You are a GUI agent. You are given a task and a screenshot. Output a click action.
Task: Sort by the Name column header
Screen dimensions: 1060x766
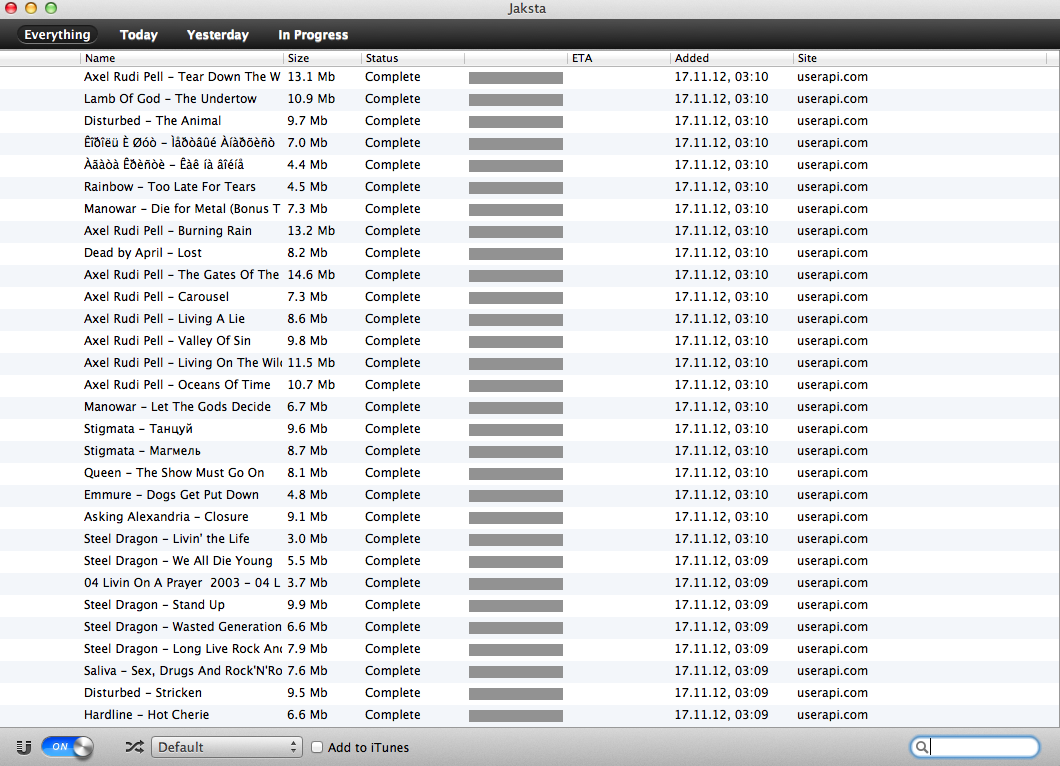pos(180,58)
